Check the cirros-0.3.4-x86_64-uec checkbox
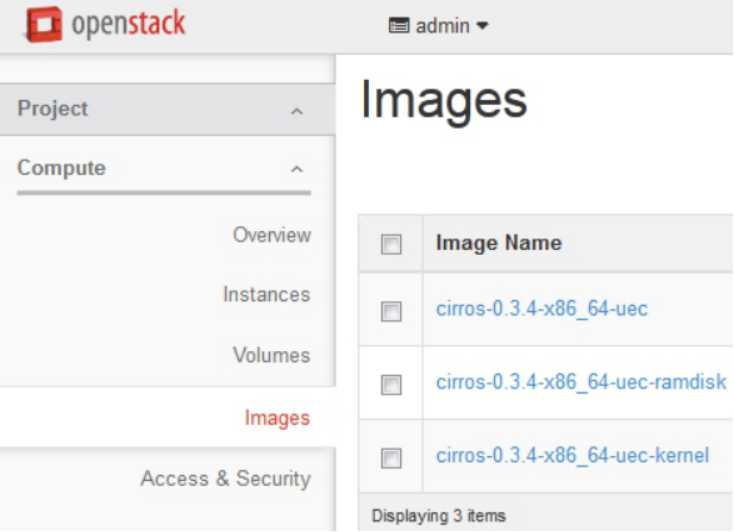734x532 pixels. point(391,311)
